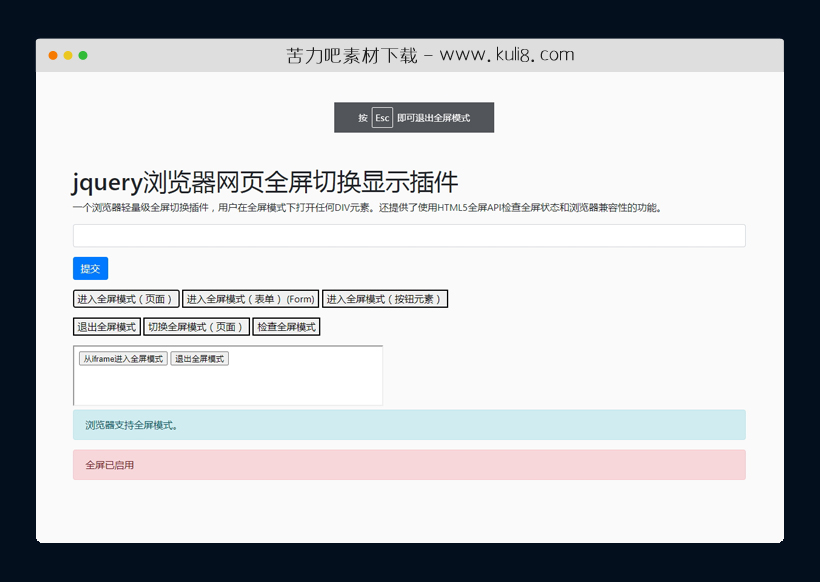The width and height of the screenshot is (820, 582).
Task: Click the 提交 submit button
Action: [89, 268]
